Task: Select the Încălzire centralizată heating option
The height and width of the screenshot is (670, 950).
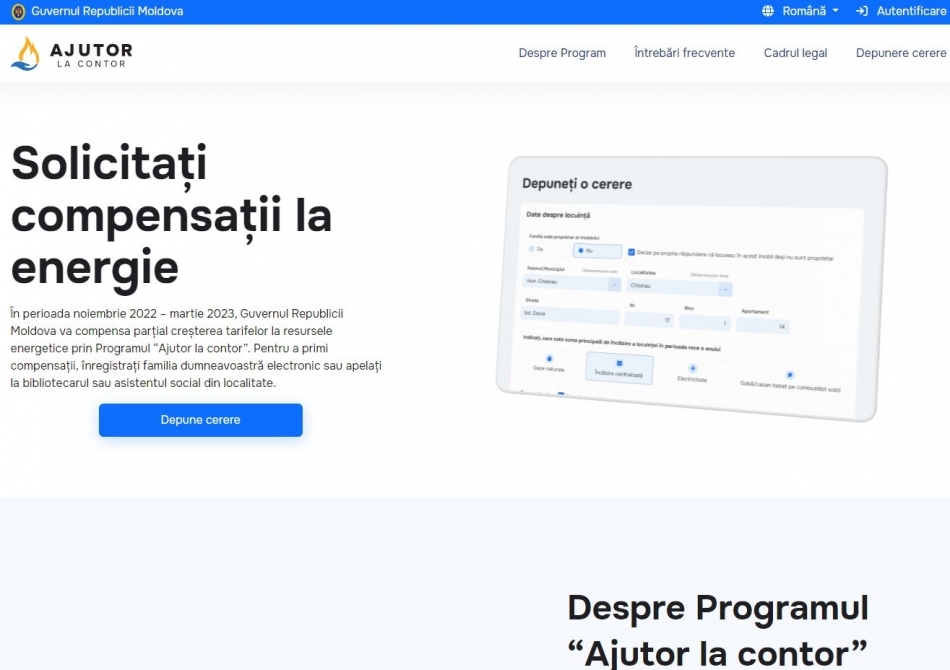Action: [619, 366]
